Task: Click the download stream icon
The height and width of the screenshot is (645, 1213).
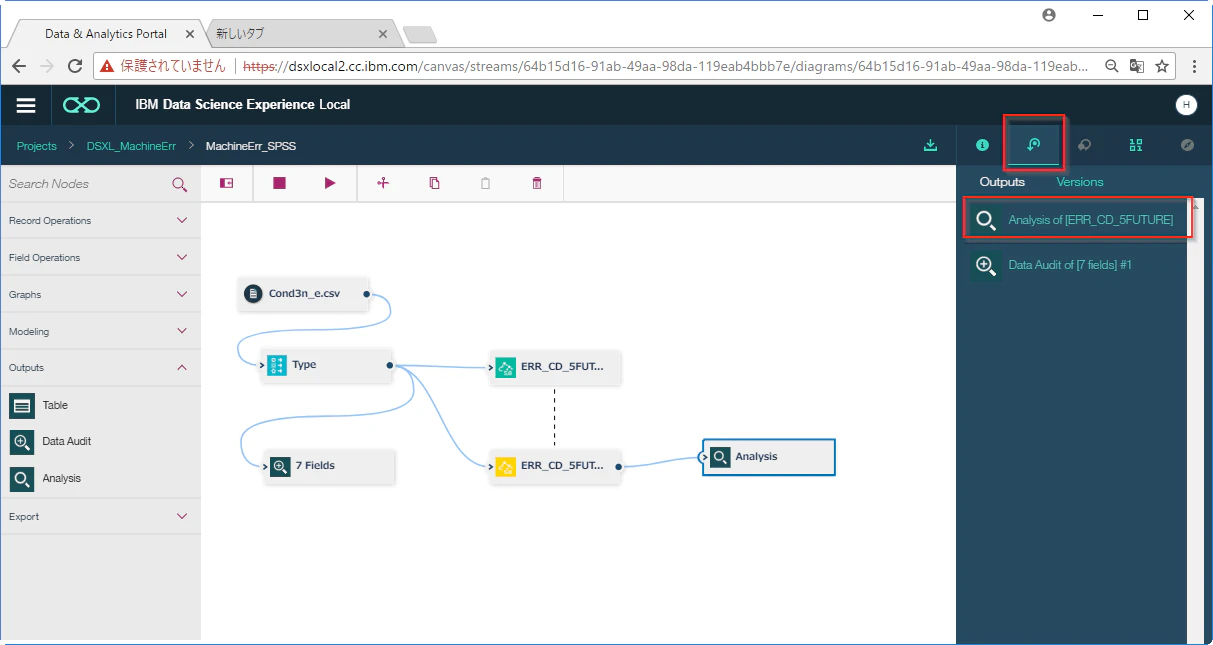Action: point(930,146)
